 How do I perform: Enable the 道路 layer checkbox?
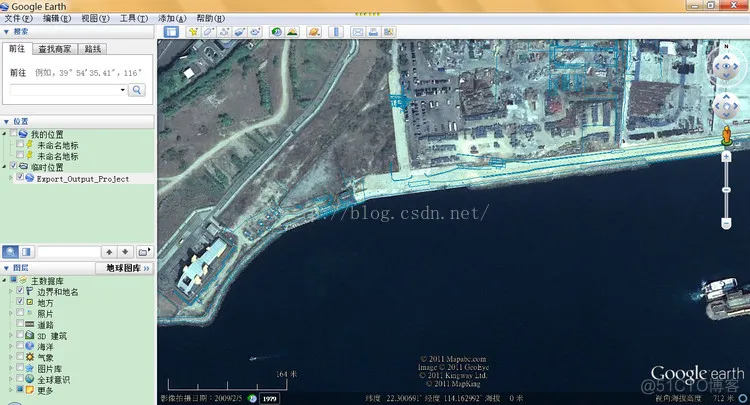click(20, 323)
